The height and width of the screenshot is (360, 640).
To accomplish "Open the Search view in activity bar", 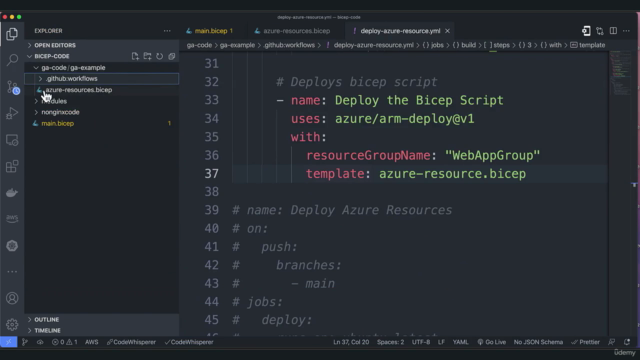I will [x=12, y=60].
